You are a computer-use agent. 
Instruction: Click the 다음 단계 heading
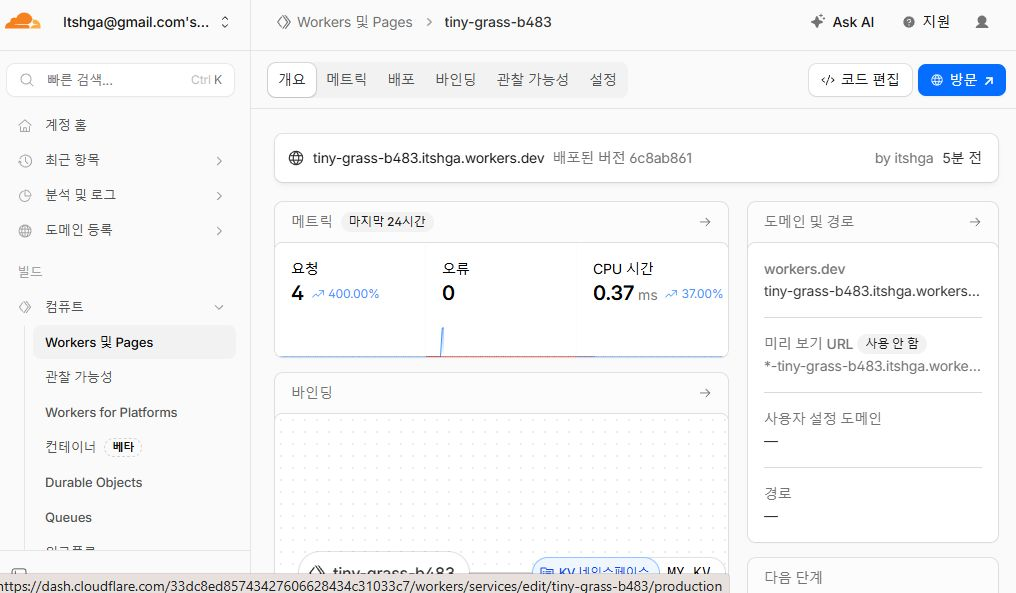(x=793, y=577)
